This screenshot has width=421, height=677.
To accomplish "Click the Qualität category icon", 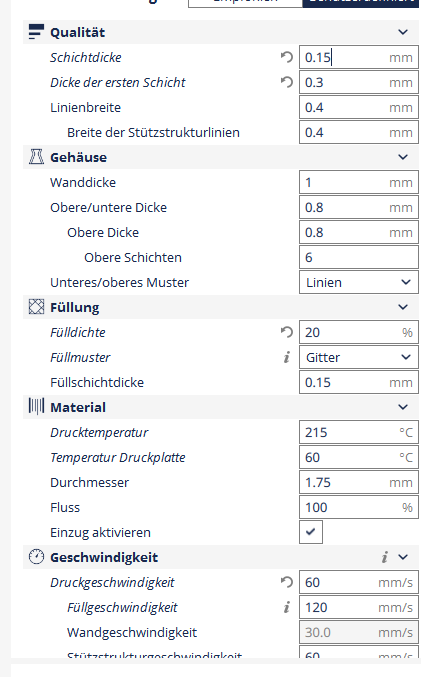I will (x=36, y=32).
